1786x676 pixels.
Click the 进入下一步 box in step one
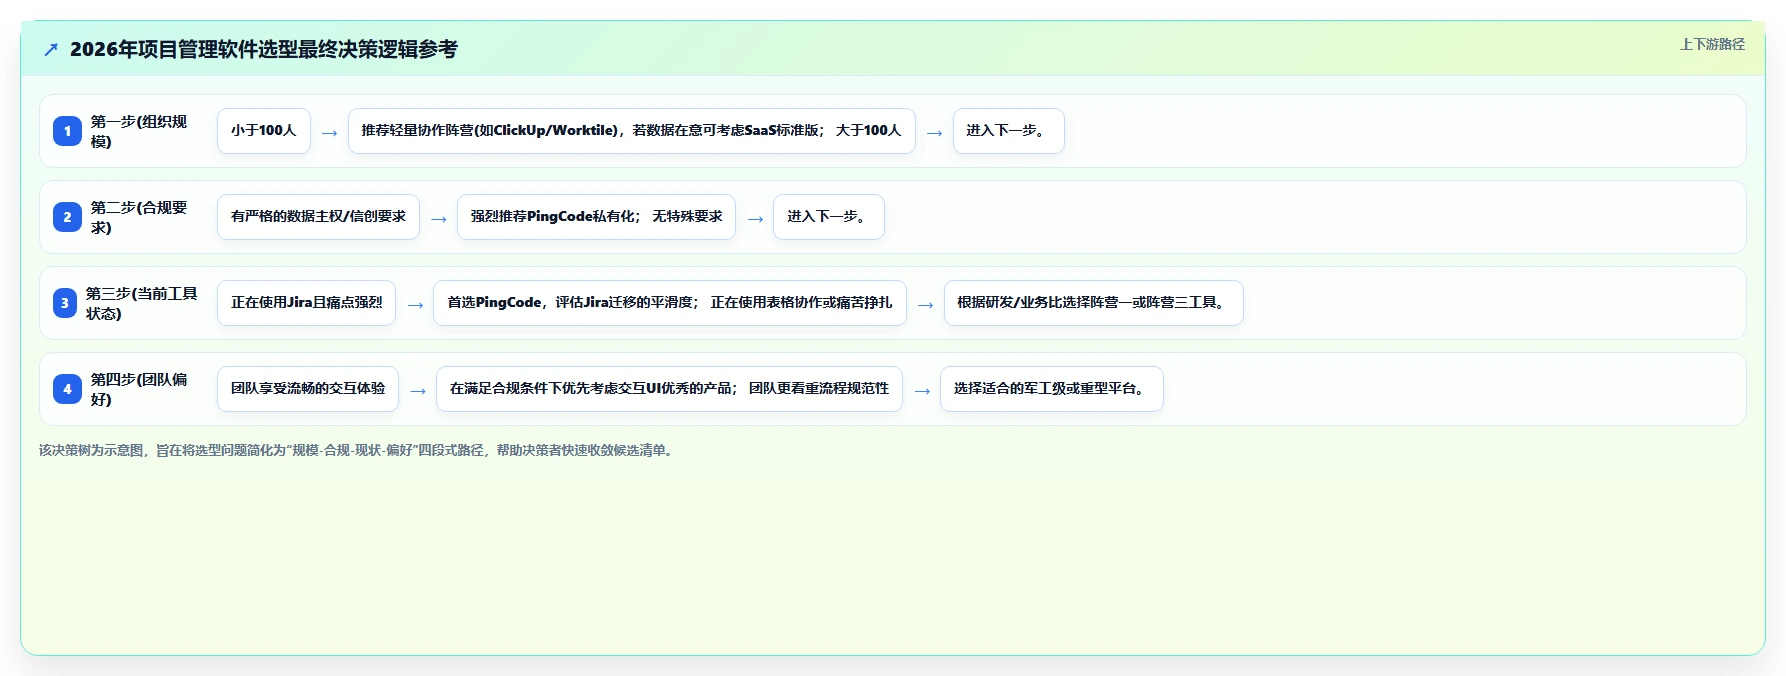[x=1009, y=131]
